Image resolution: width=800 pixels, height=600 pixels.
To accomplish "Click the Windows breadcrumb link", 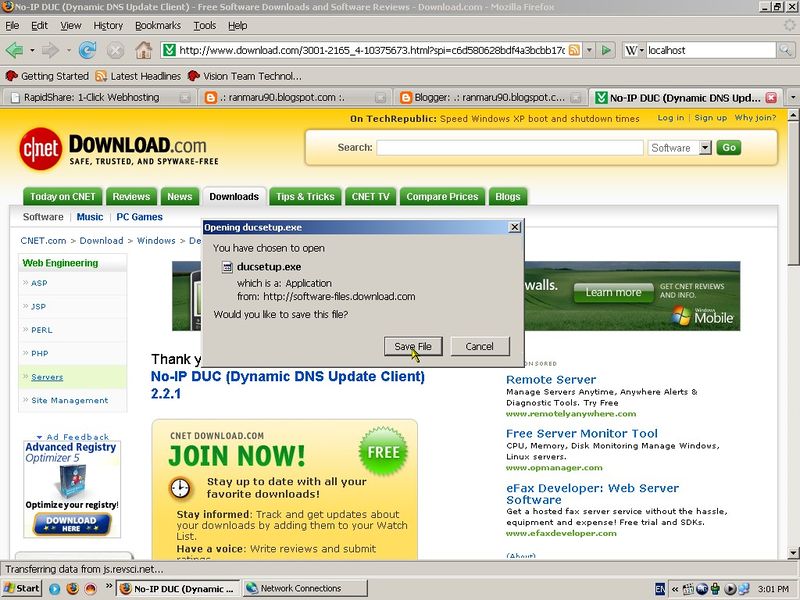I will (x=156, y=241).
